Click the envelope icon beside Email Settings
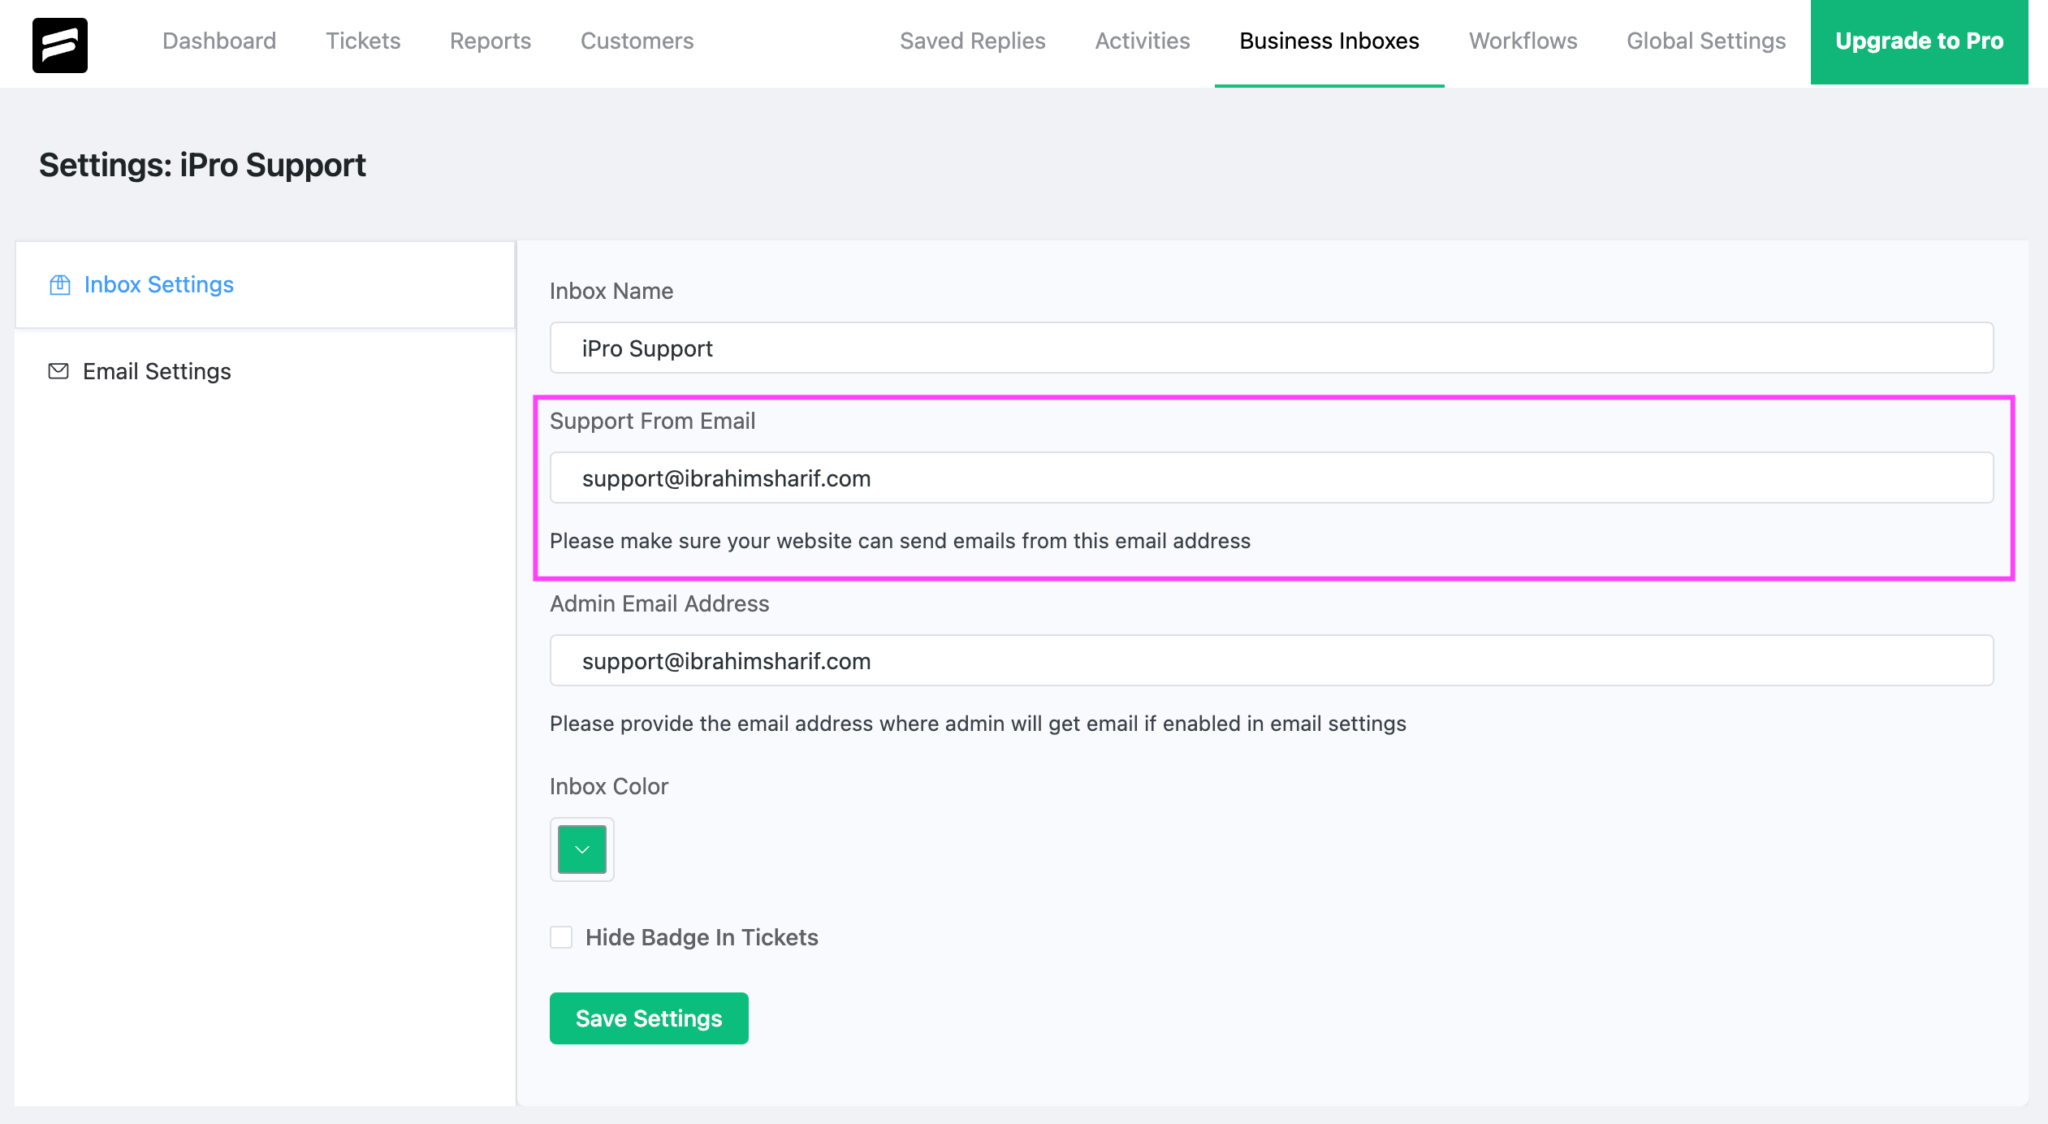 point(60,370)
